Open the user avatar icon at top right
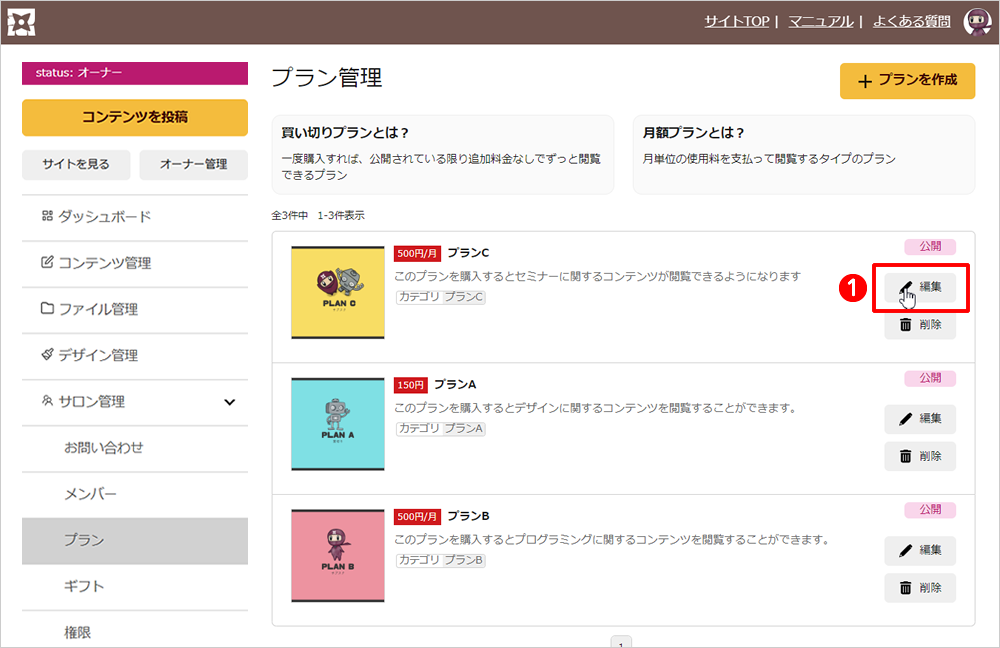The height and width of the screenshot is (648, 1000). pos(976,21)
